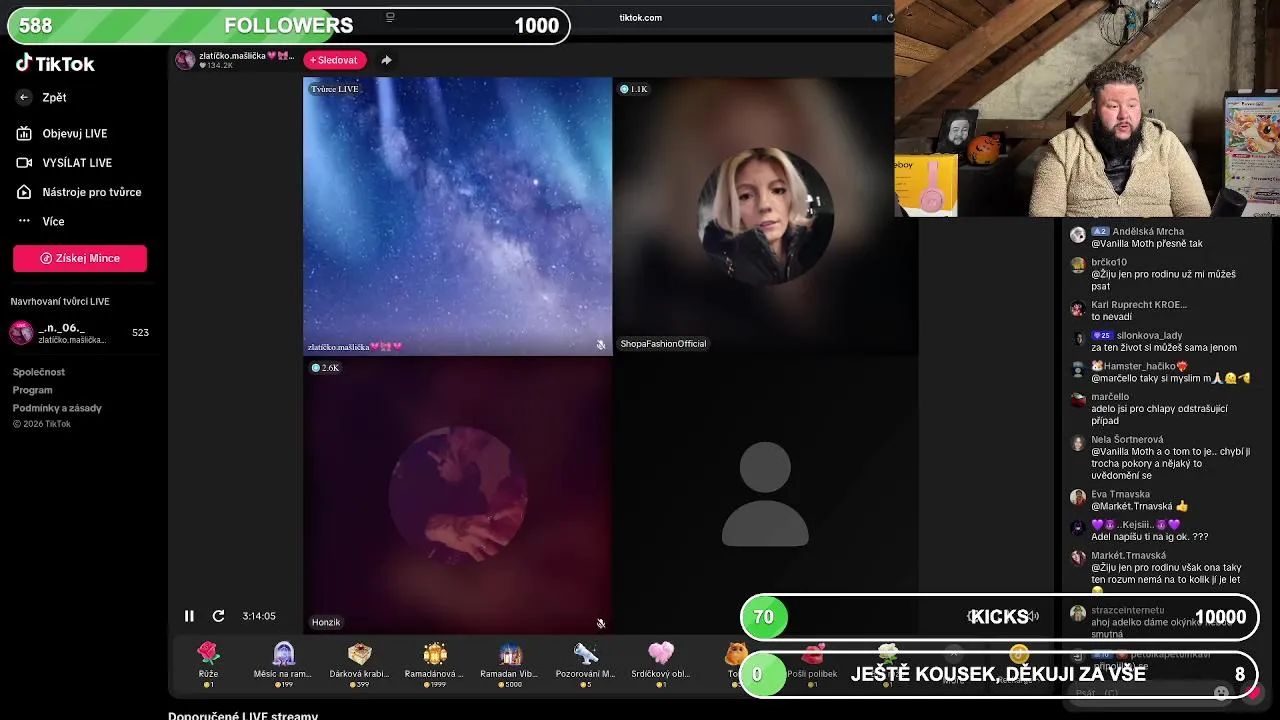Click the Markét.Trnavská chat username
This screenshot has width=1280, height=720.
coord(1128,556)
